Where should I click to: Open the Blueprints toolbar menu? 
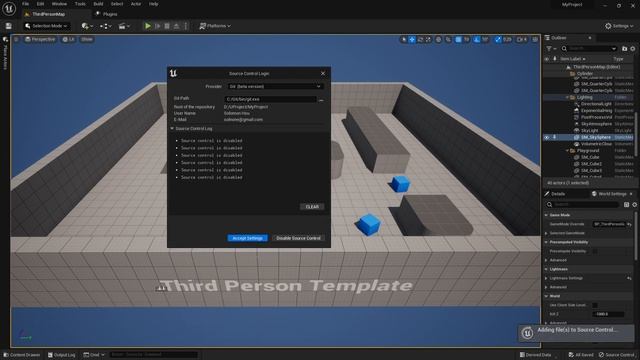coord(106,26)
